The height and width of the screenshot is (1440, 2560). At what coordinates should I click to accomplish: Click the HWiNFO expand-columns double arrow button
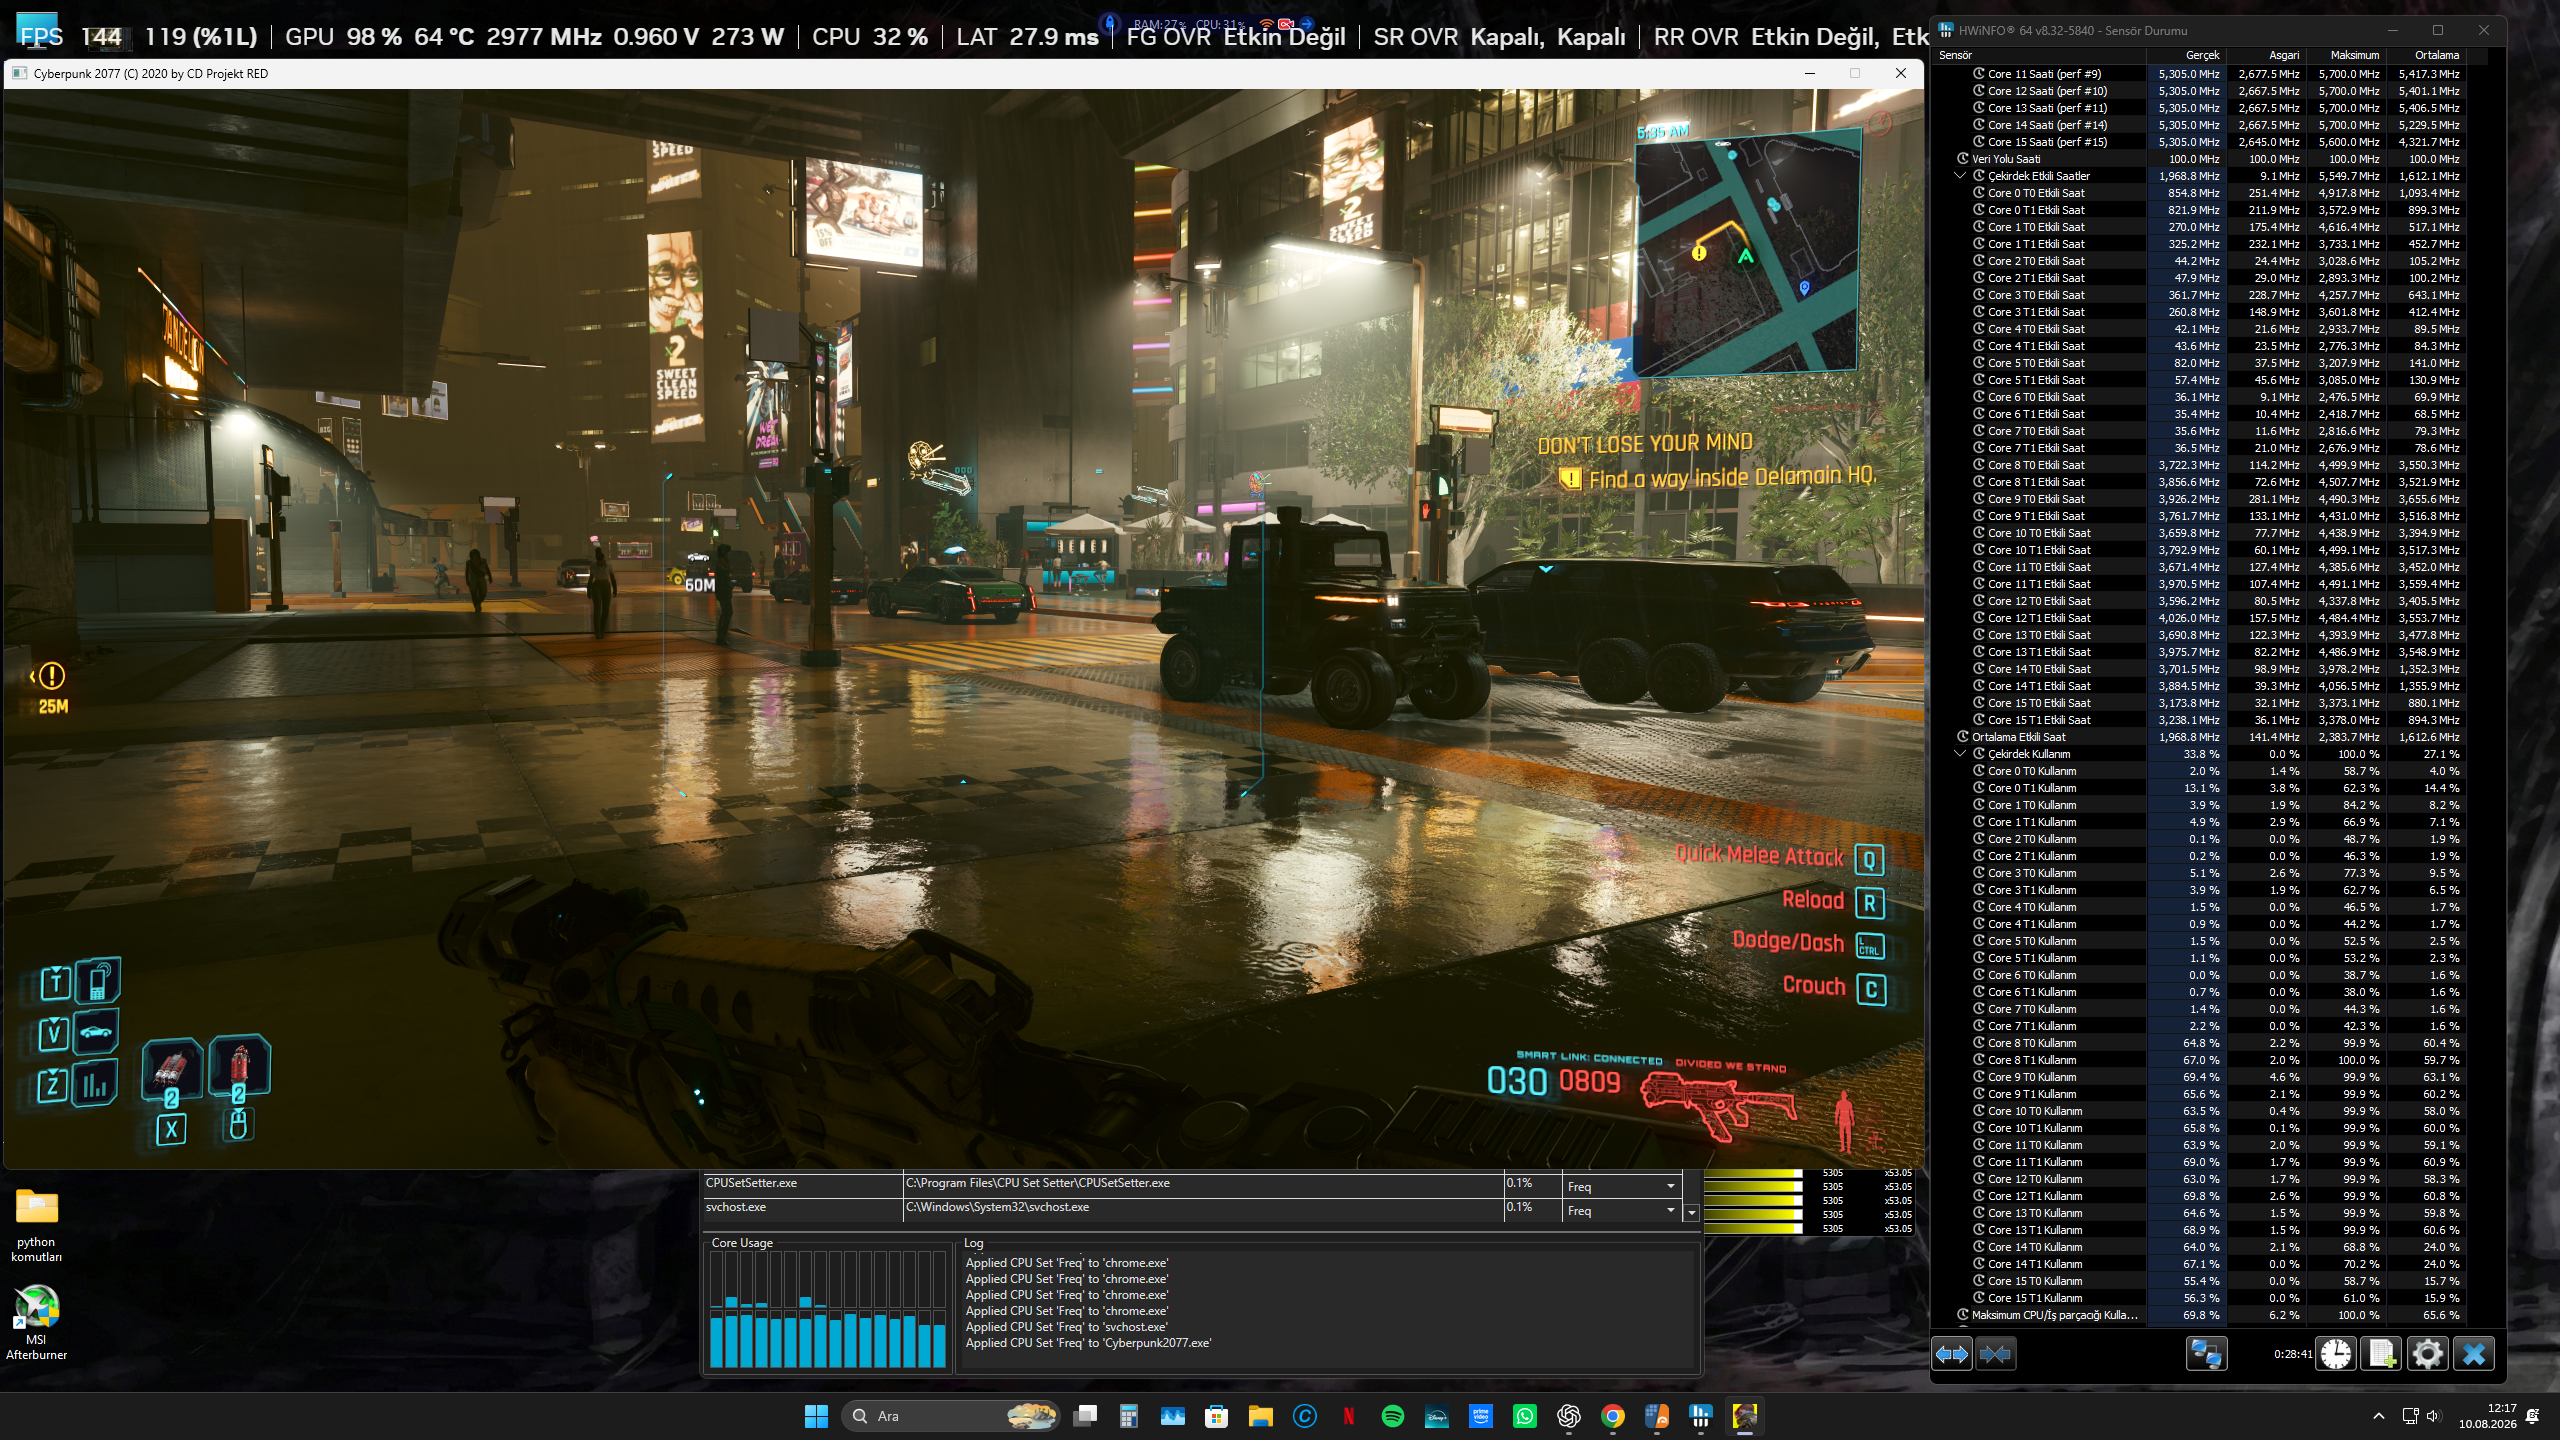1952,1354
